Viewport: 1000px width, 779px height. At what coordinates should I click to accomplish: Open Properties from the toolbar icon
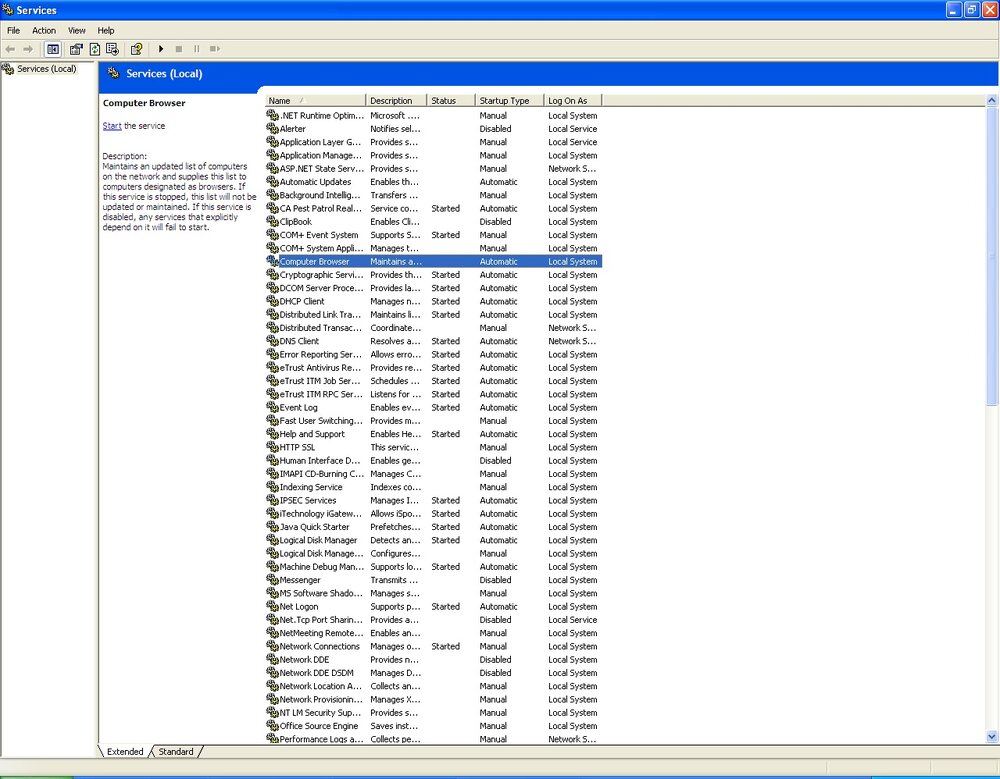coord(76,49)
